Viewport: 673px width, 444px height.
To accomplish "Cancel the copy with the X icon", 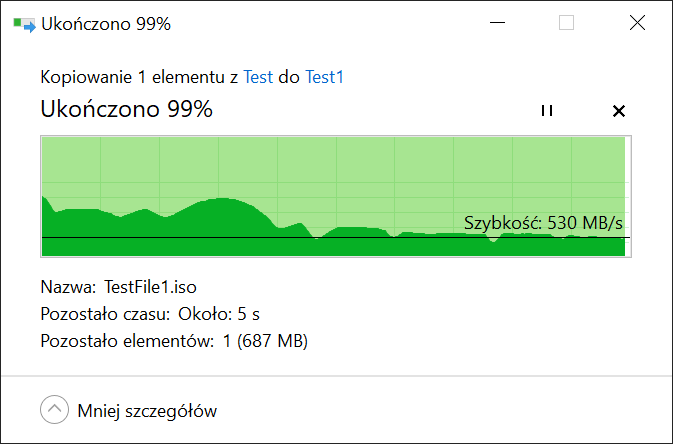I will pos(618,111).
